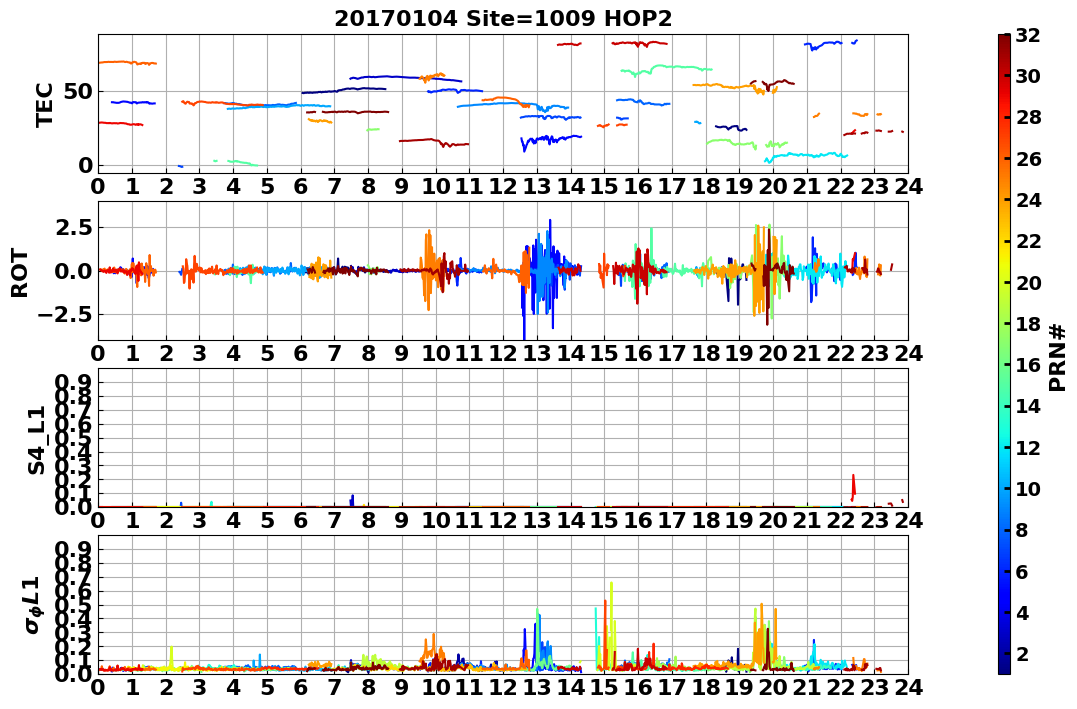Screen dimensions: 1077x709
Task: Click hour 3 tick below ROT panel
Action: [x=199, y=353]
